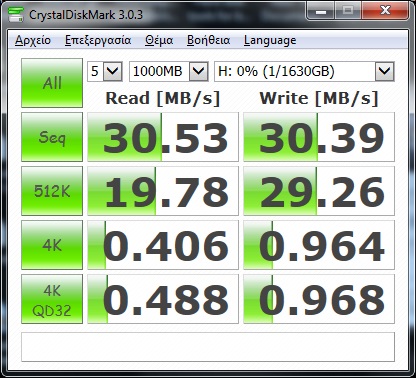The width and height of the screenshot is (416, 378).
Task: Click the Seq write result 30.39
Action: click(319, 137)
